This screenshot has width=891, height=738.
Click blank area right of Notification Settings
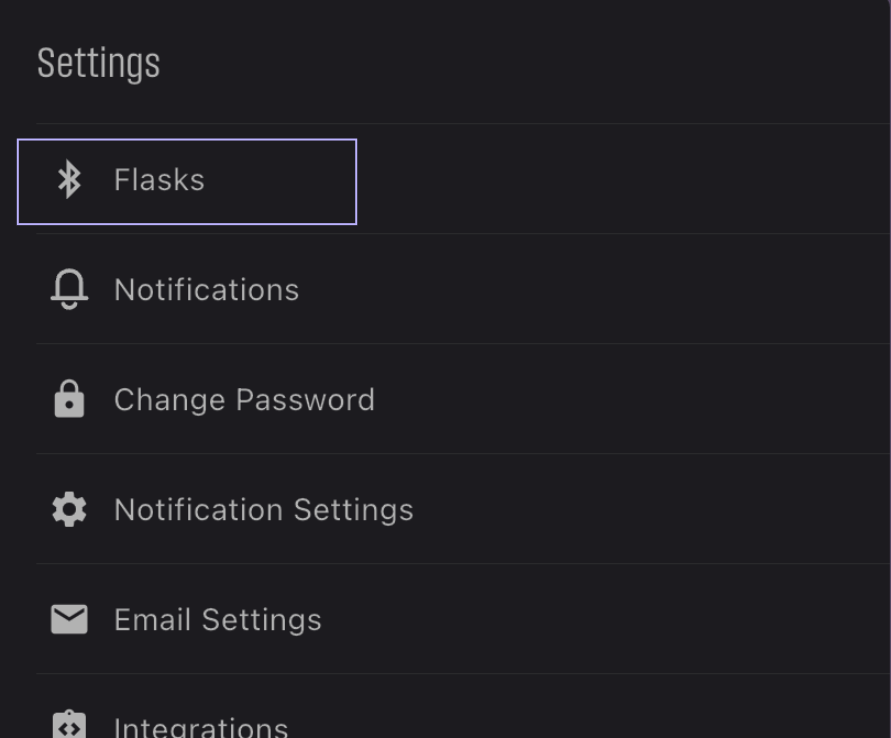pos(651,509)
